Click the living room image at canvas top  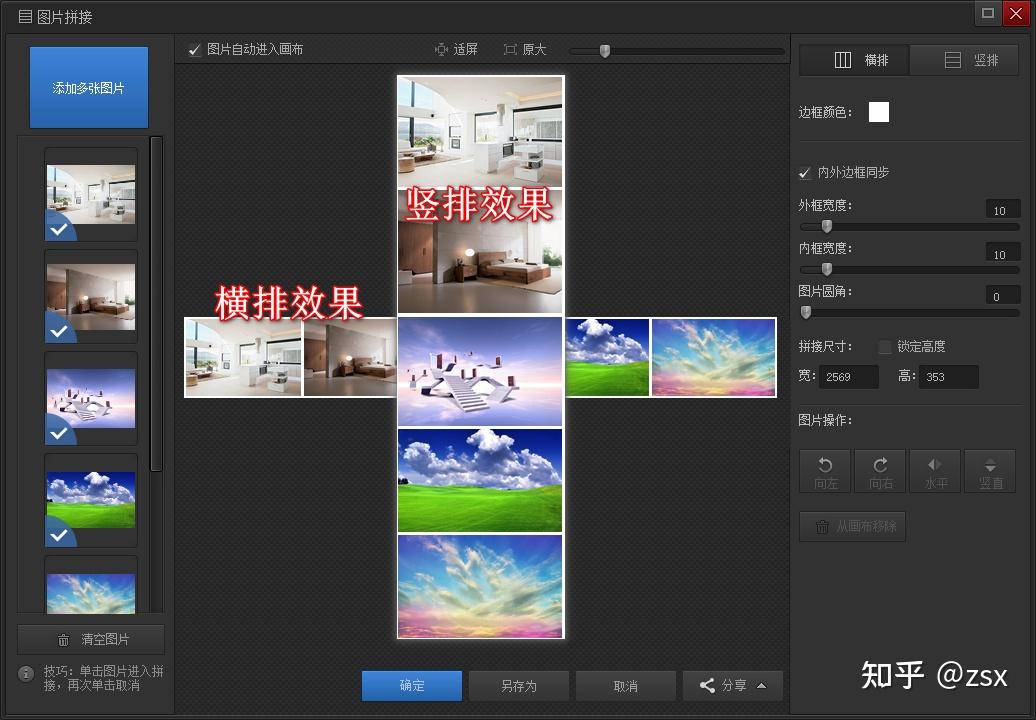coord(480,132)
